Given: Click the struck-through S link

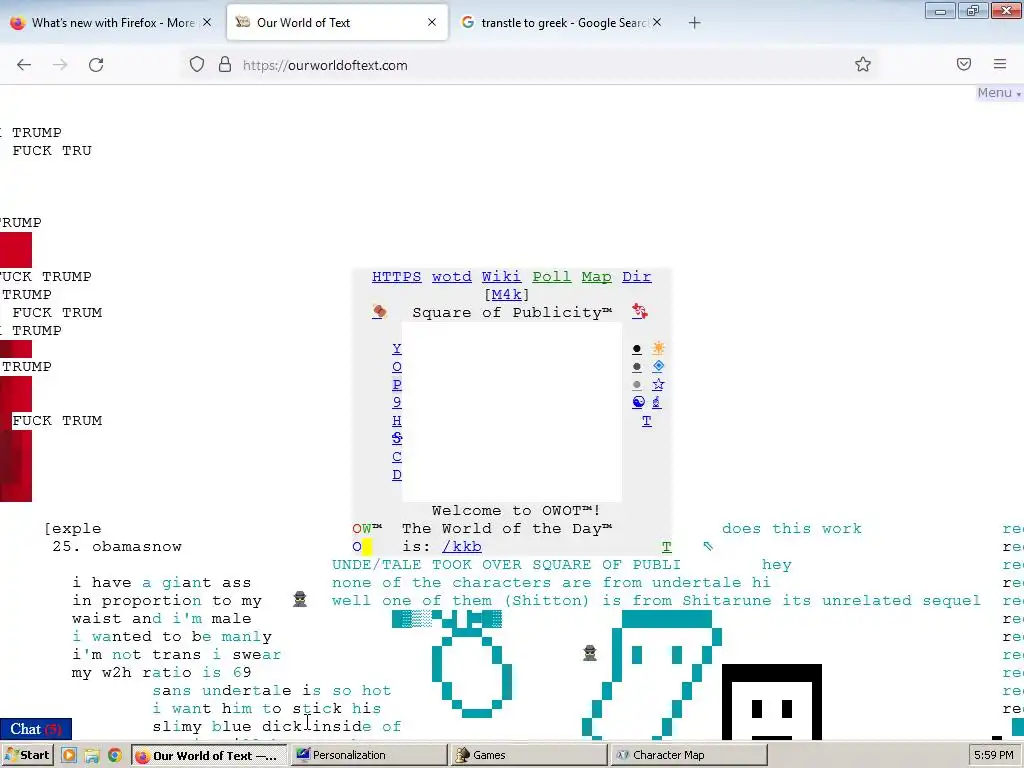Looking at the screenshot, I should [x=396, y=438].
